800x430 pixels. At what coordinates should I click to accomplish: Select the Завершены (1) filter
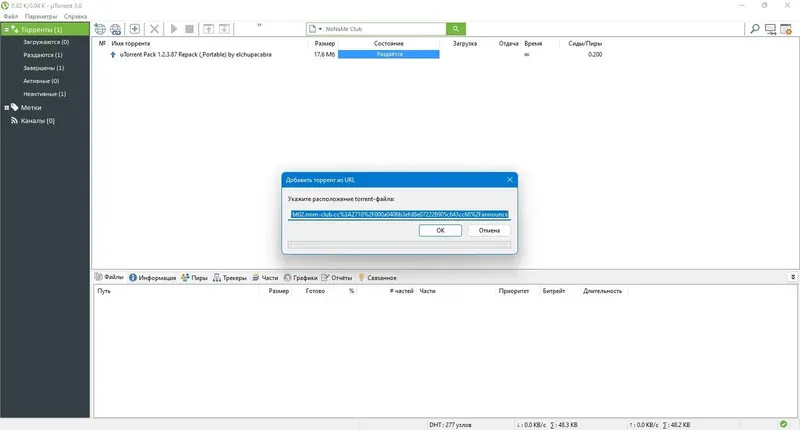pos(43,68)
